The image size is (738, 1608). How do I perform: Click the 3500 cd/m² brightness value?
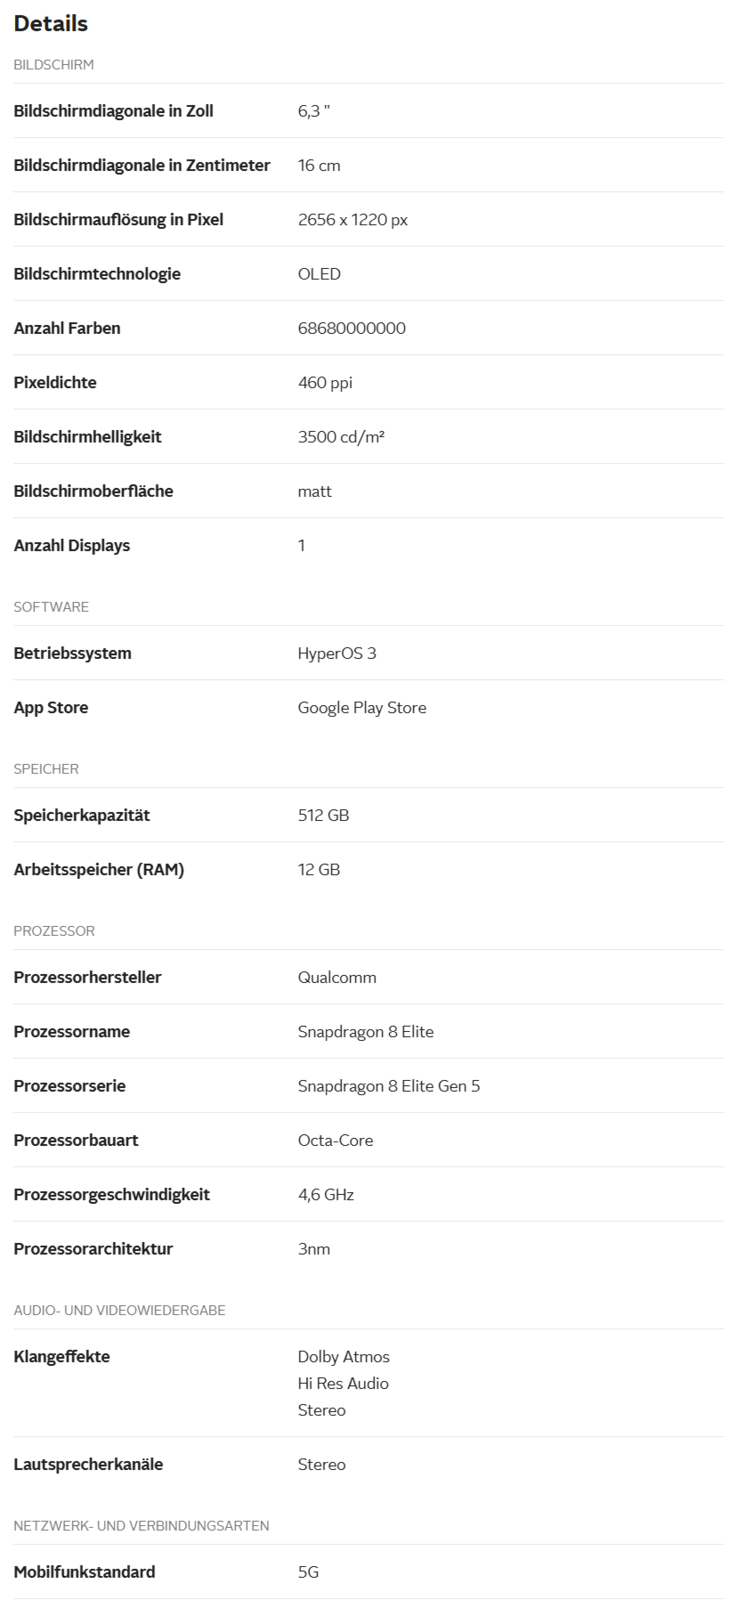[341, 437]
